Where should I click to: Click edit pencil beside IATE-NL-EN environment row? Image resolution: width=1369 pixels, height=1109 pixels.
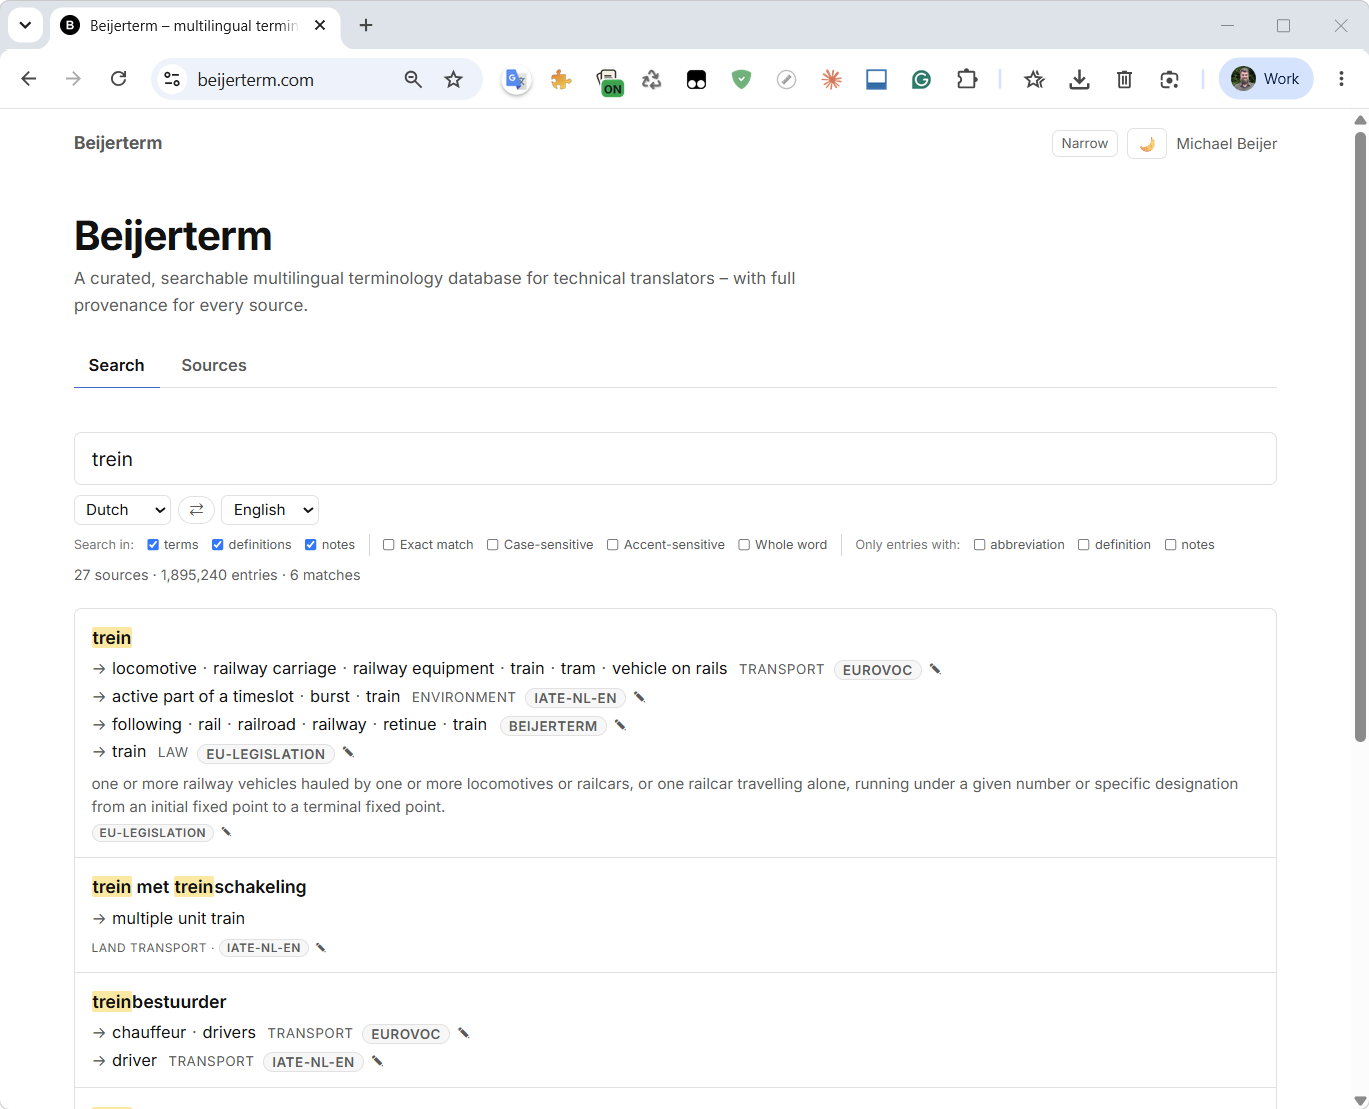[x=640, y=697]
